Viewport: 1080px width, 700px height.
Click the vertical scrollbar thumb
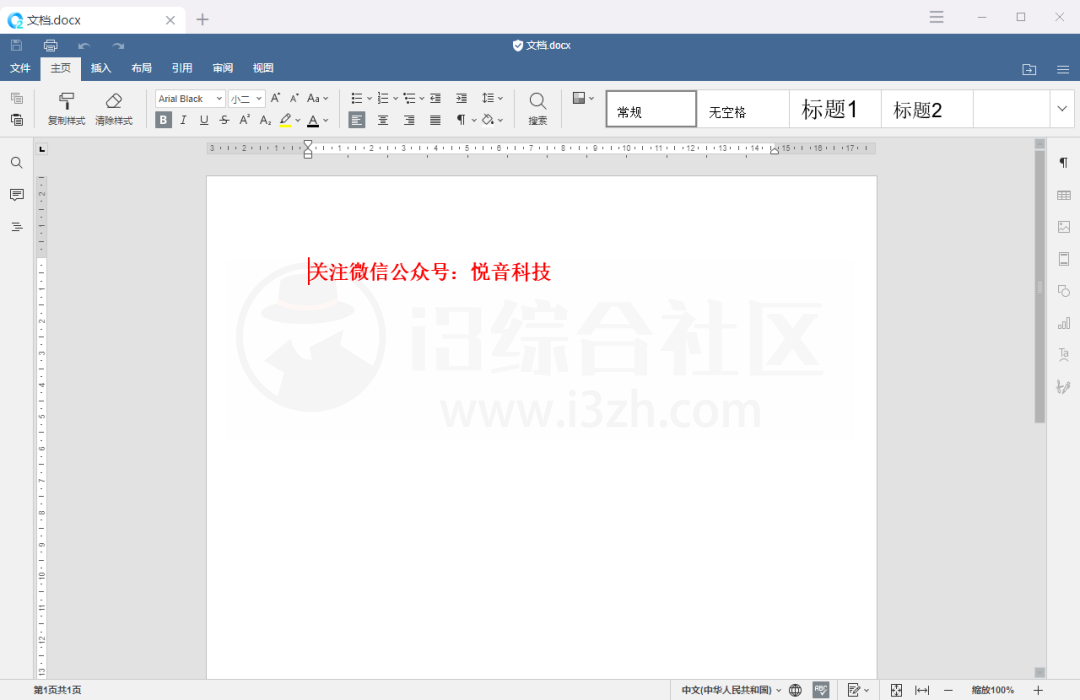click(x=1040, y=287)
